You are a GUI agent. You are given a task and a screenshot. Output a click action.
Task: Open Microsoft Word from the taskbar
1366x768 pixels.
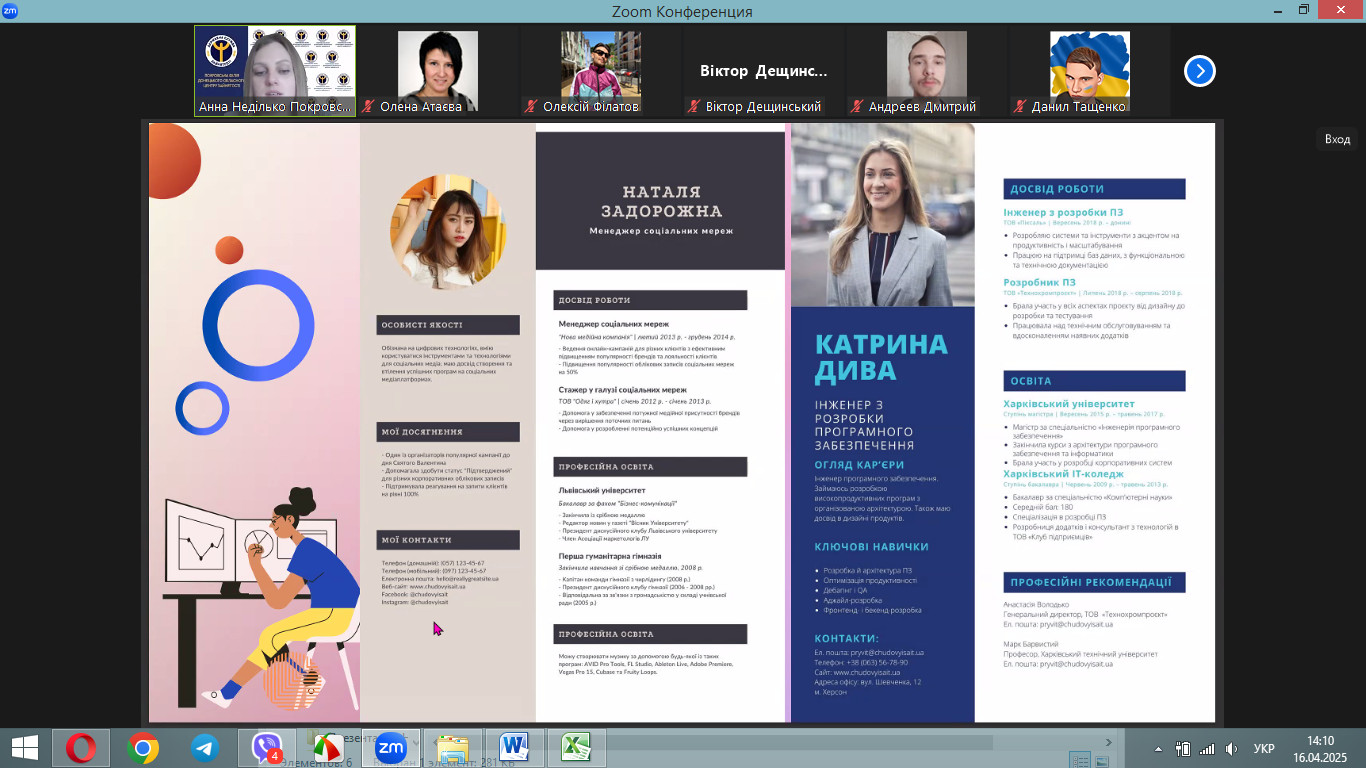point(514,747)
